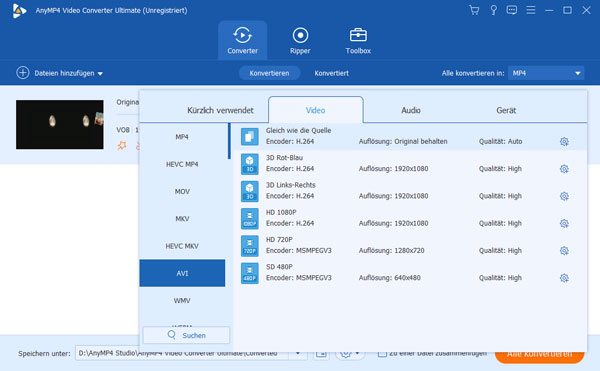Open the shopping cart icon
Image resolution: width=600 pixels, height=371 pixels.
coord(474,10)
